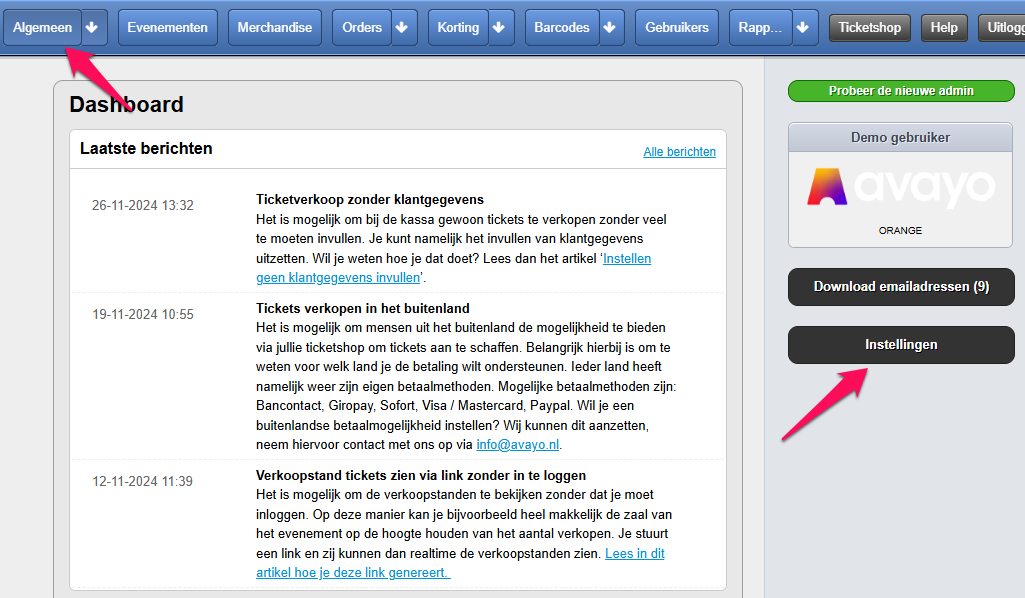Open the Barcodes menu
The width and height of the screenshot is (1025, 598).
click(x=562, y=27)
